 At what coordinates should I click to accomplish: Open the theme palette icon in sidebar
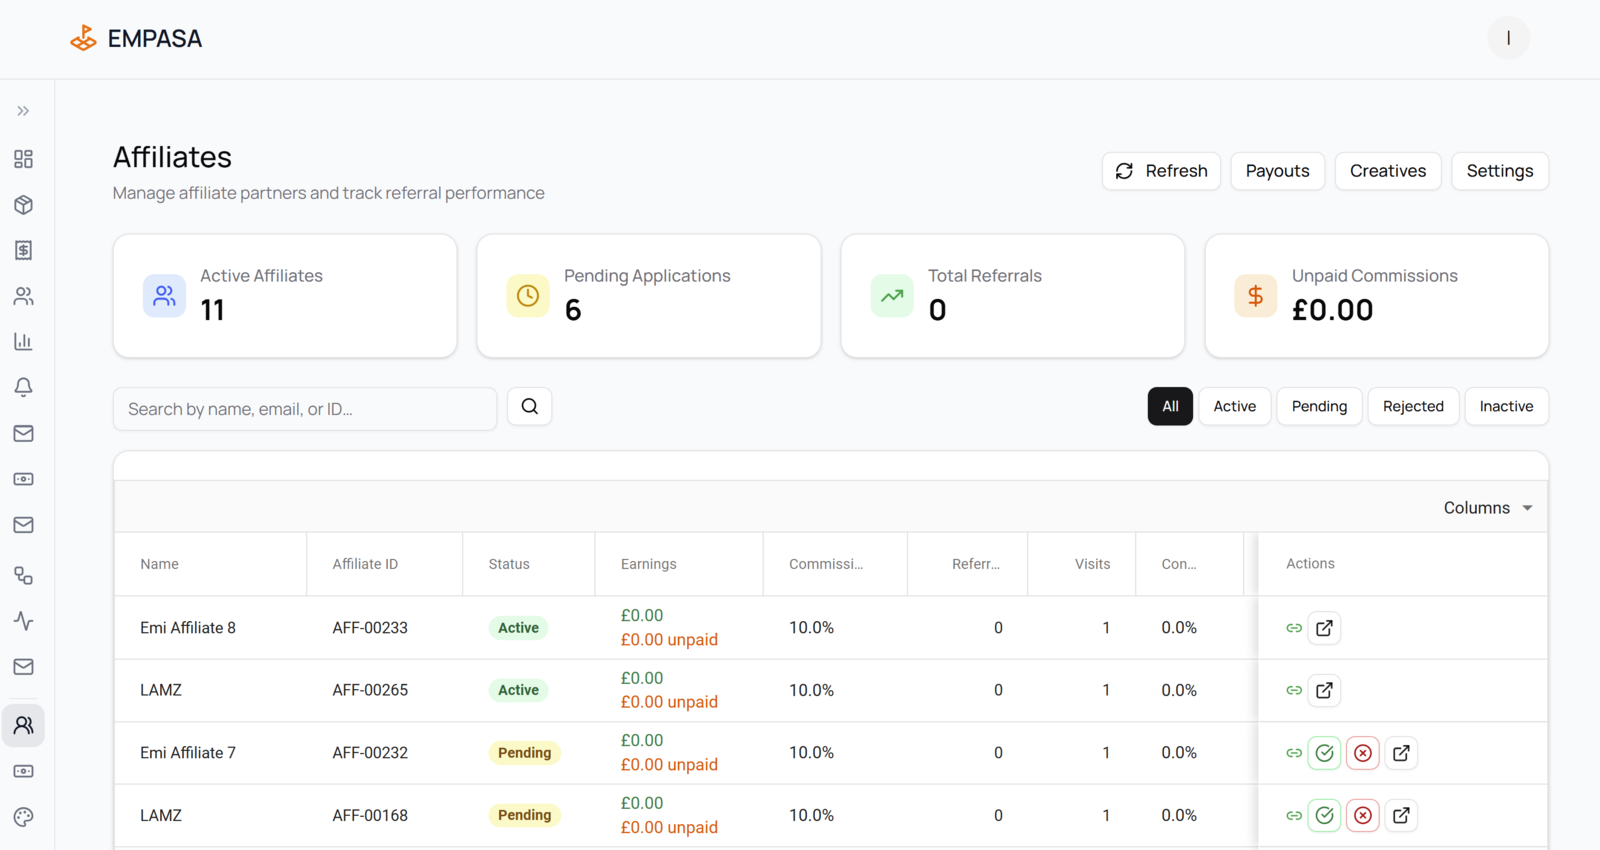click(x=23, y=817)
